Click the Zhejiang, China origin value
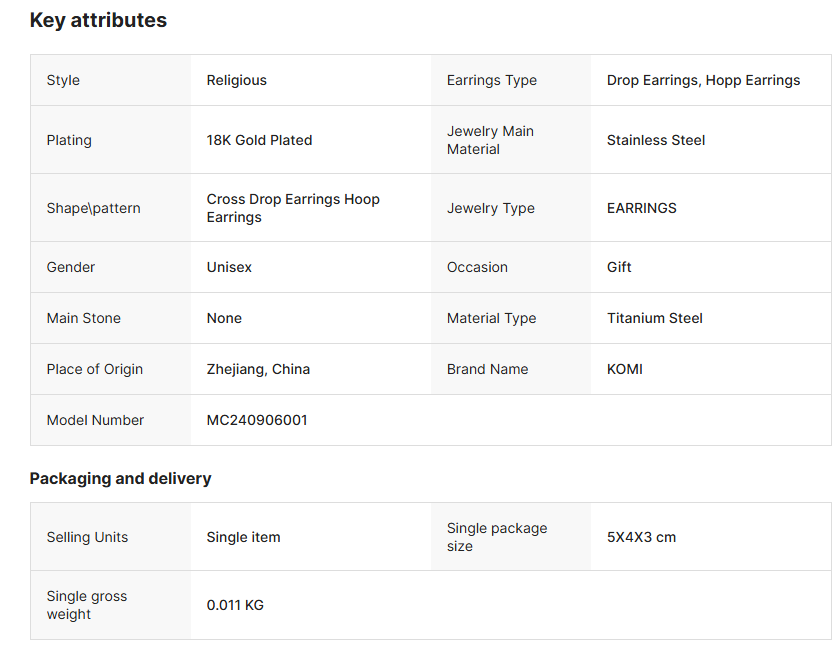 click(x=258, y=369)
